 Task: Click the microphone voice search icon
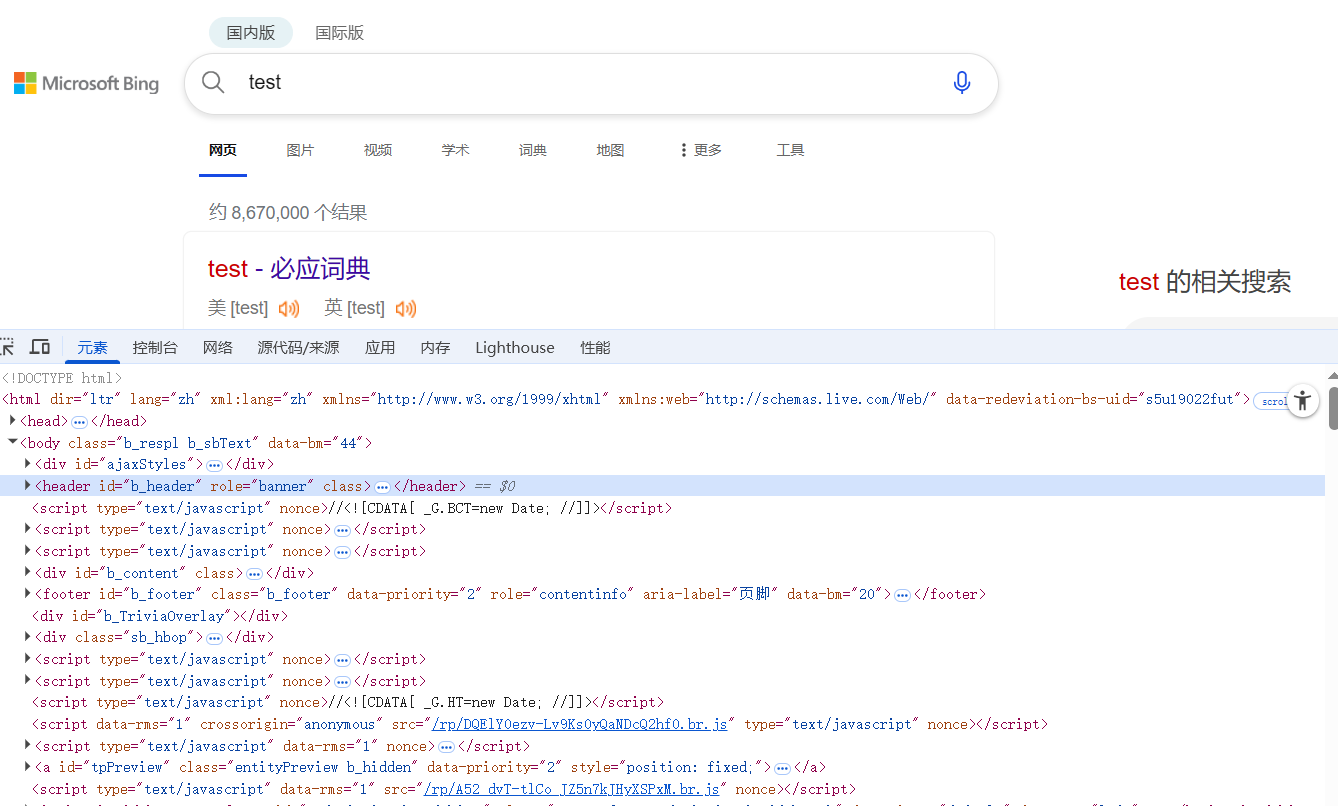(x=962, y=82)
